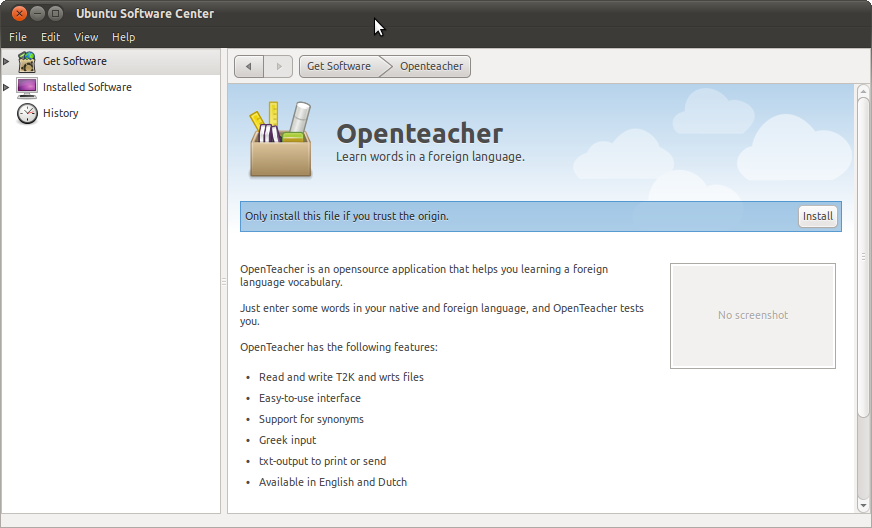Screen dimensions: 872x528
Task: Open the View menu
Action: tap(86, 37)
